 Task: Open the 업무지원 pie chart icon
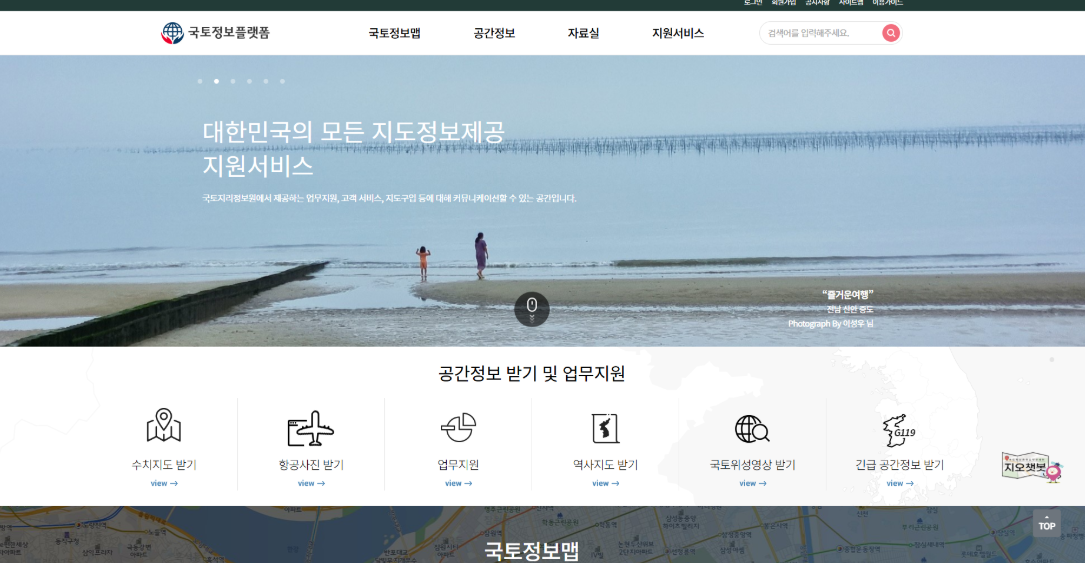(x=458, y=427)
